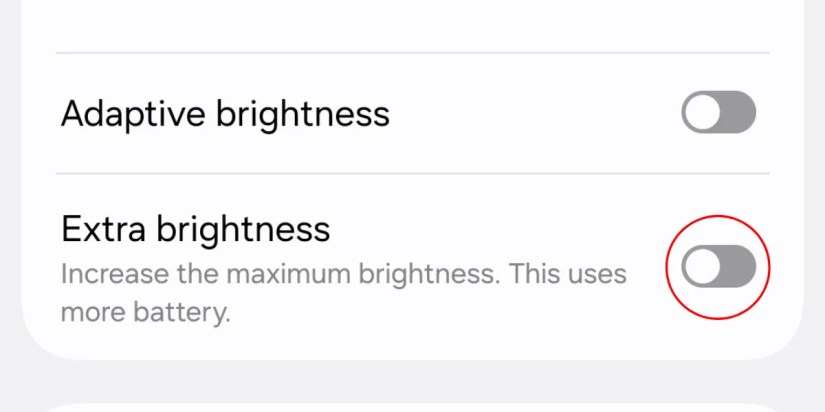Tap the next settings card at the bottom
Screen dimensions: 825x412
(412, 408)
